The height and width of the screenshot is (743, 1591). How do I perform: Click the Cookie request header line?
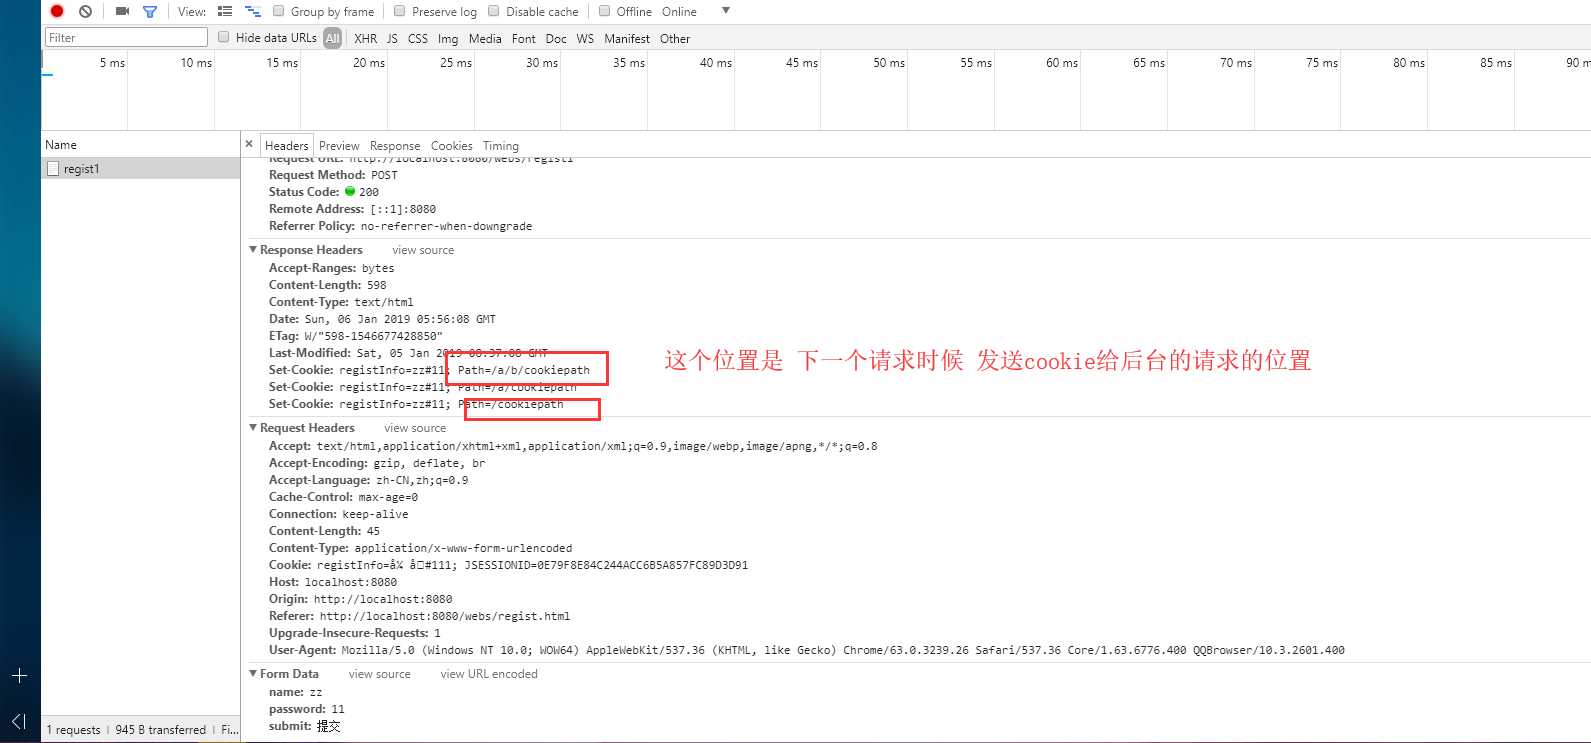pyautogui.click(x=508, y=565)
